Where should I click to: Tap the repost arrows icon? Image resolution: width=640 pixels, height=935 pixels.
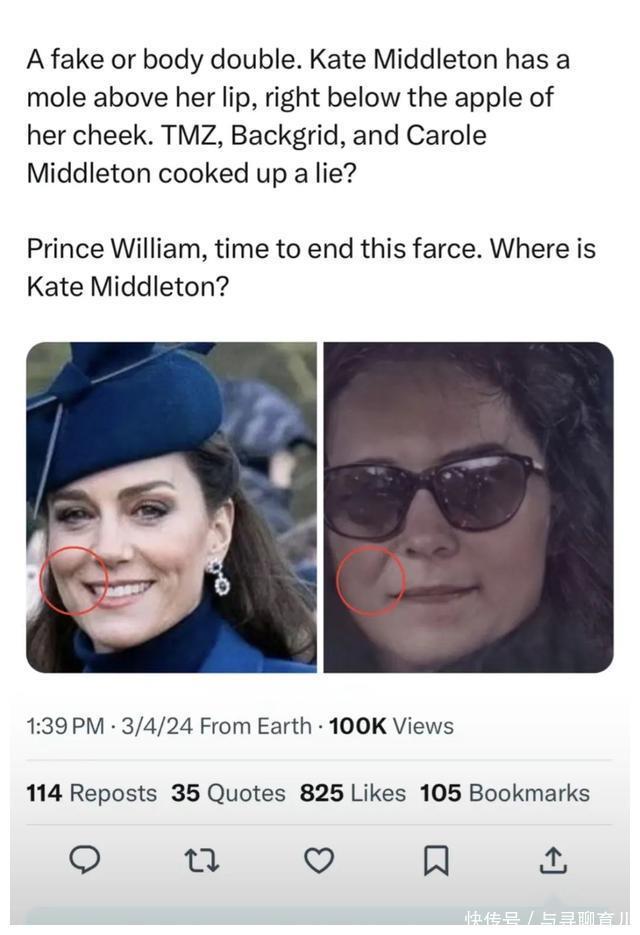(202, 860)
